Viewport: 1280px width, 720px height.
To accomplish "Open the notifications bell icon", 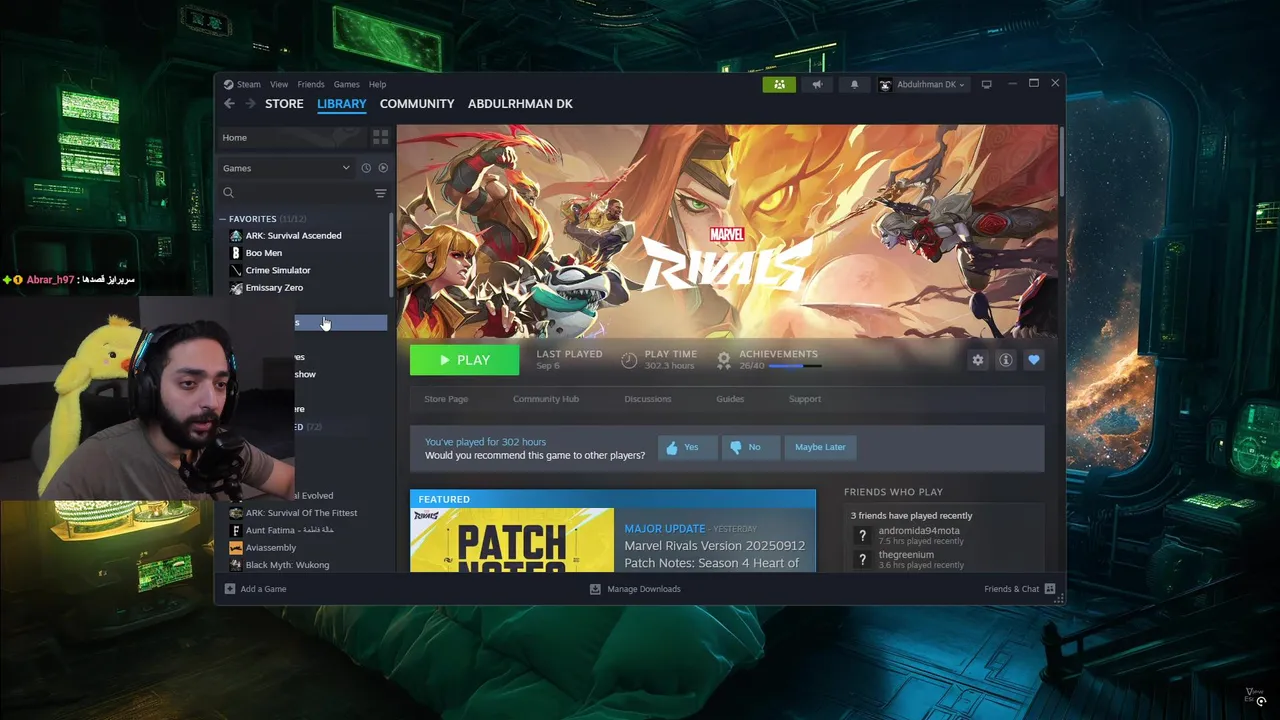I will 854,84.
